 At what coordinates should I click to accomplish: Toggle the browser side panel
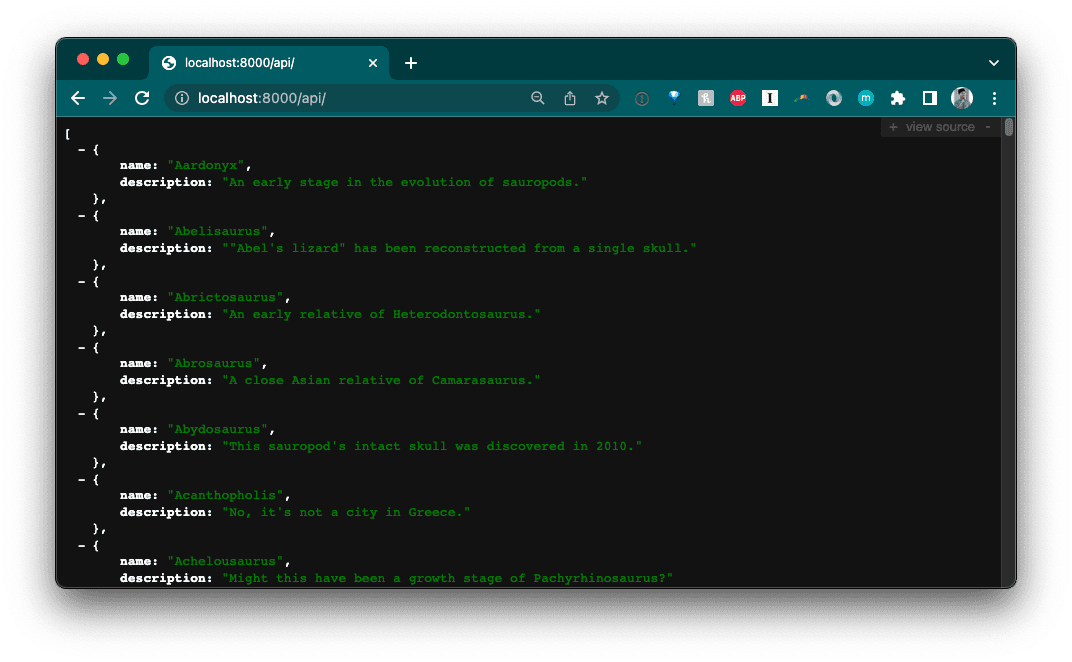coord(930,98)
